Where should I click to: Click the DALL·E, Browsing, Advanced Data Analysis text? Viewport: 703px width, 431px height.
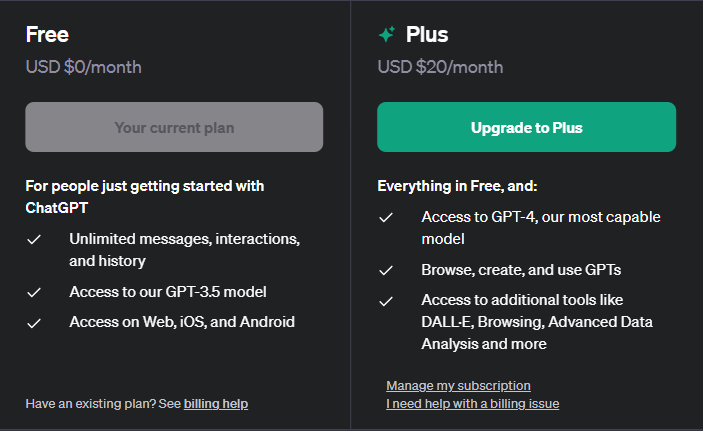(536, 322)
